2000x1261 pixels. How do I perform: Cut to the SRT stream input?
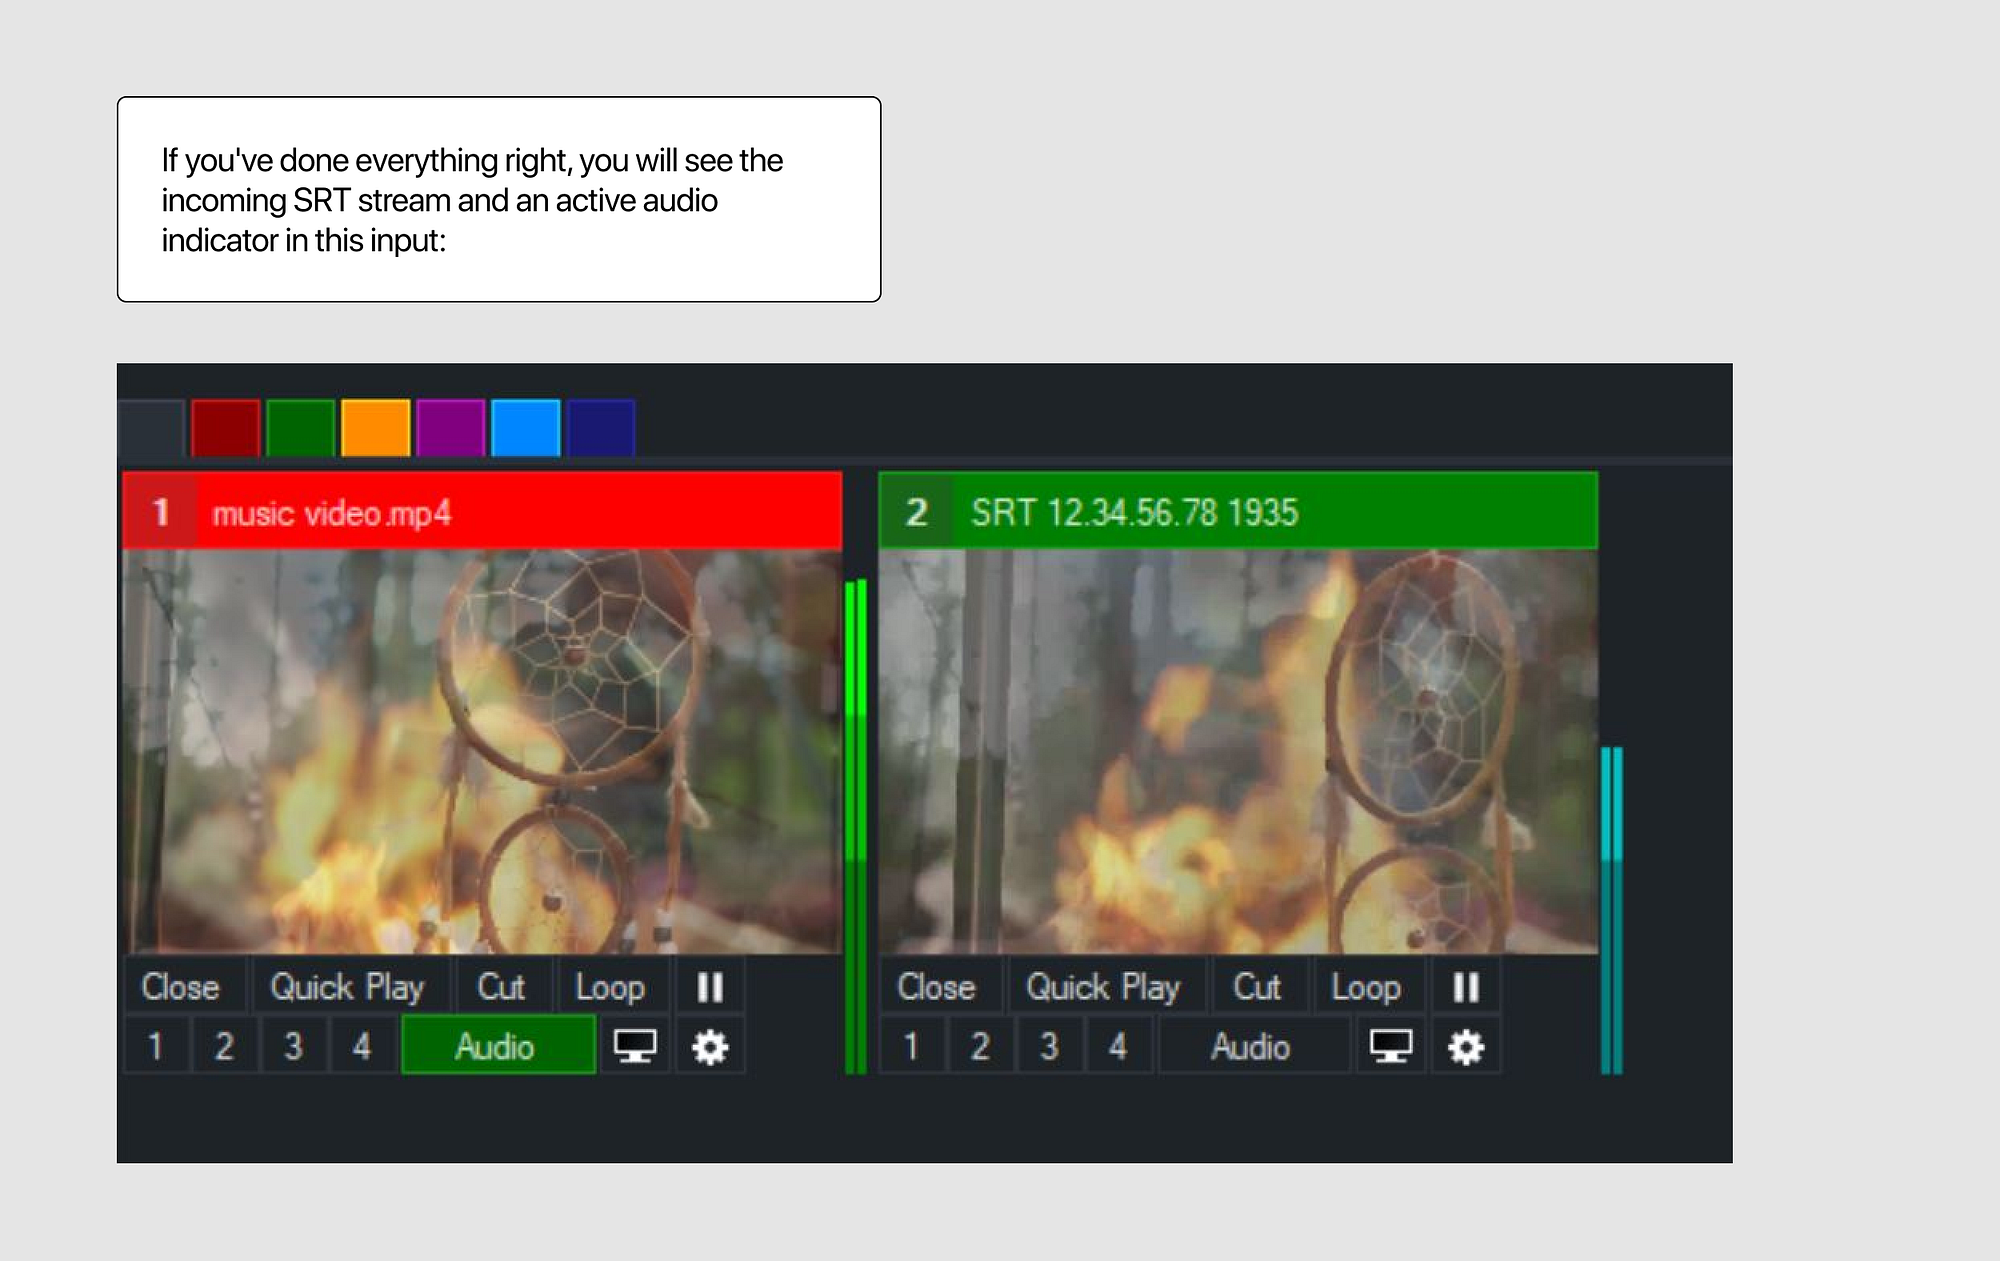click(1259, 986)
